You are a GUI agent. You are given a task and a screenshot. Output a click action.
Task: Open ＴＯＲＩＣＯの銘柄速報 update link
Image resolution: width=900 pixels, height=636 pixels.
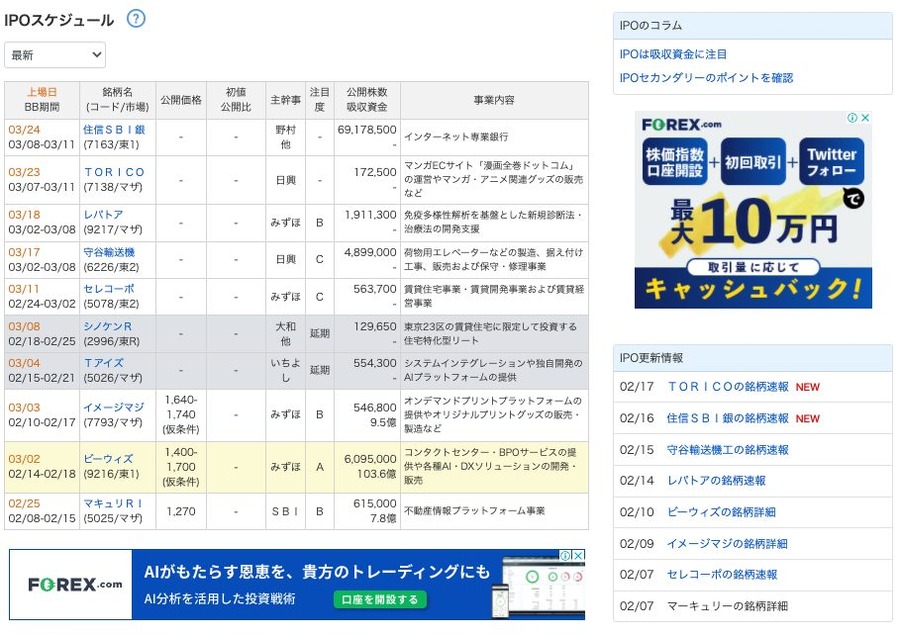tap(728, 387)
